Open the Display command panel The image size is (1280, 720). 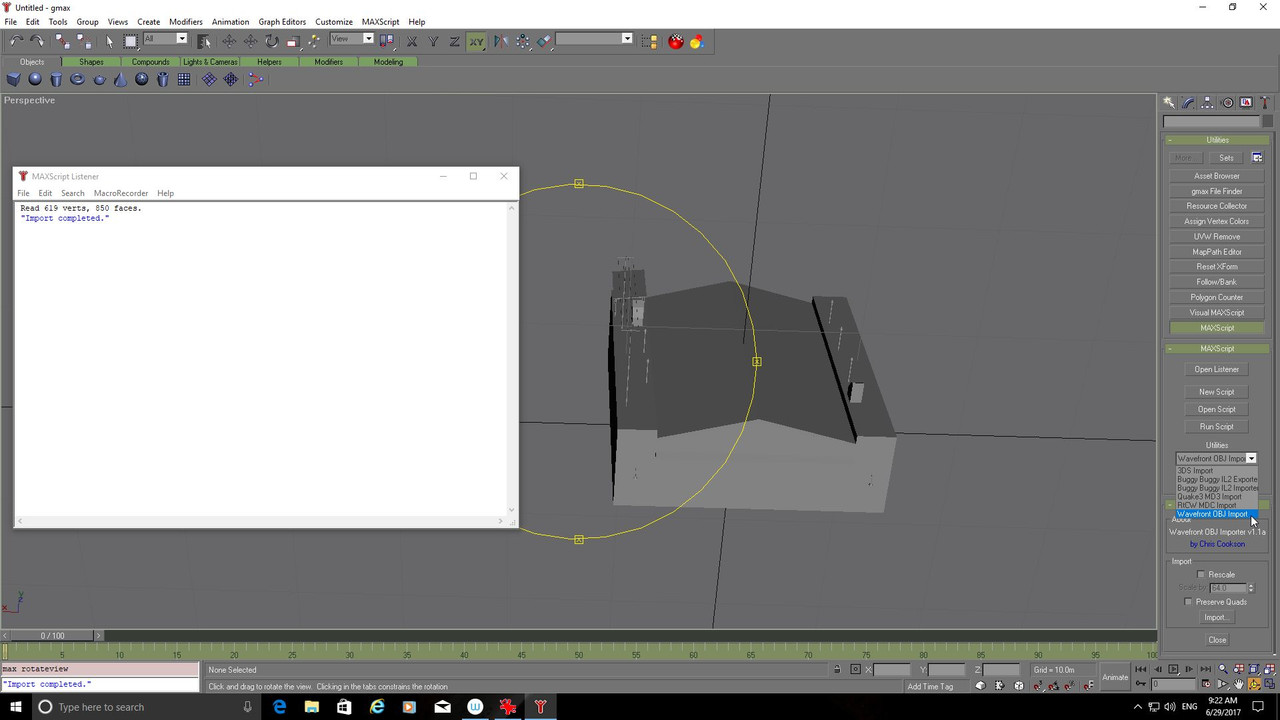pyautogui.click(x=1246, y=102)
